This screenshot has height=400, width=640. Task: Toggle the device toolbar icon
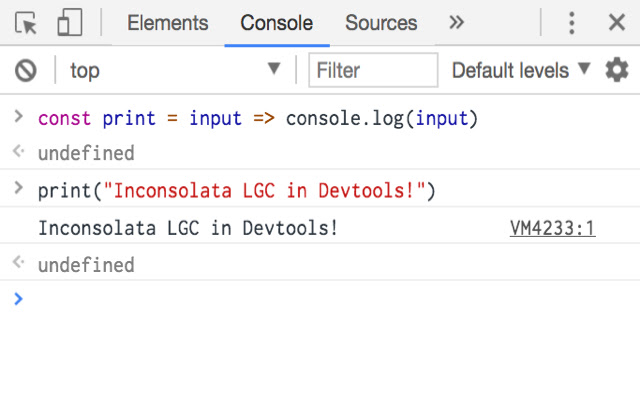click(69, 22)
